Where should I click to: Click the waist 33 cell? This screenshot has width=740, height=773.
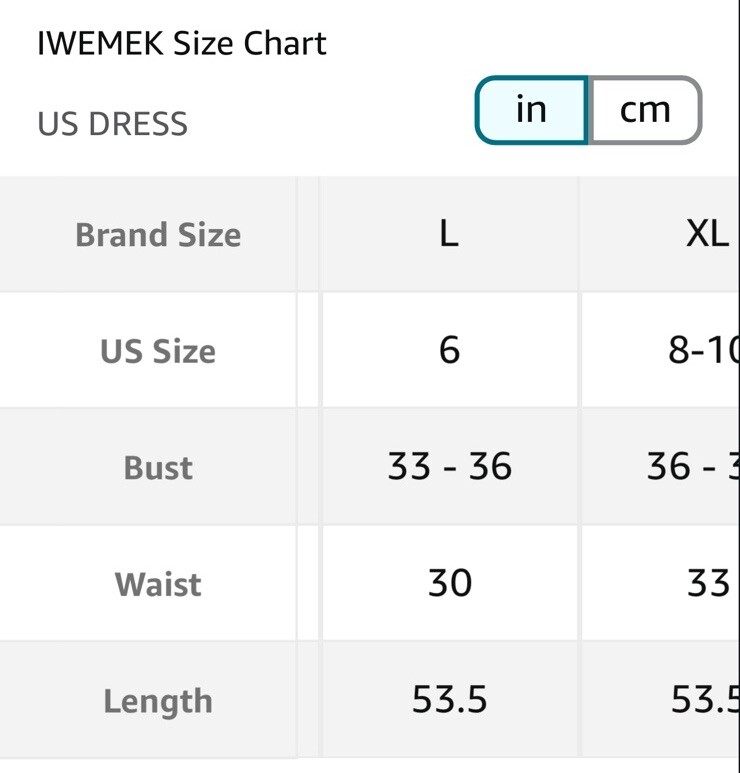(x=660, y=583)
